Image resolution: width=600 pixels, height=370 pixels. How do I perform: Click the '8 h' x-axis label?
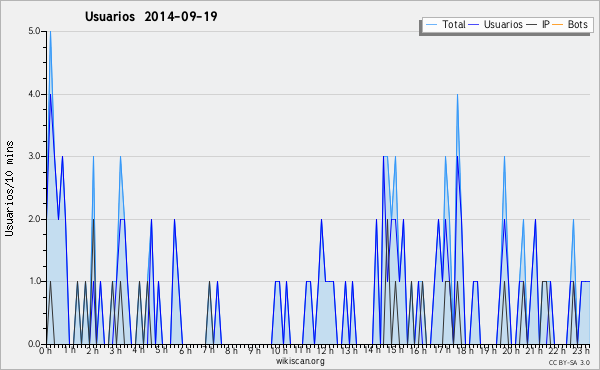[x=231, y=351]
